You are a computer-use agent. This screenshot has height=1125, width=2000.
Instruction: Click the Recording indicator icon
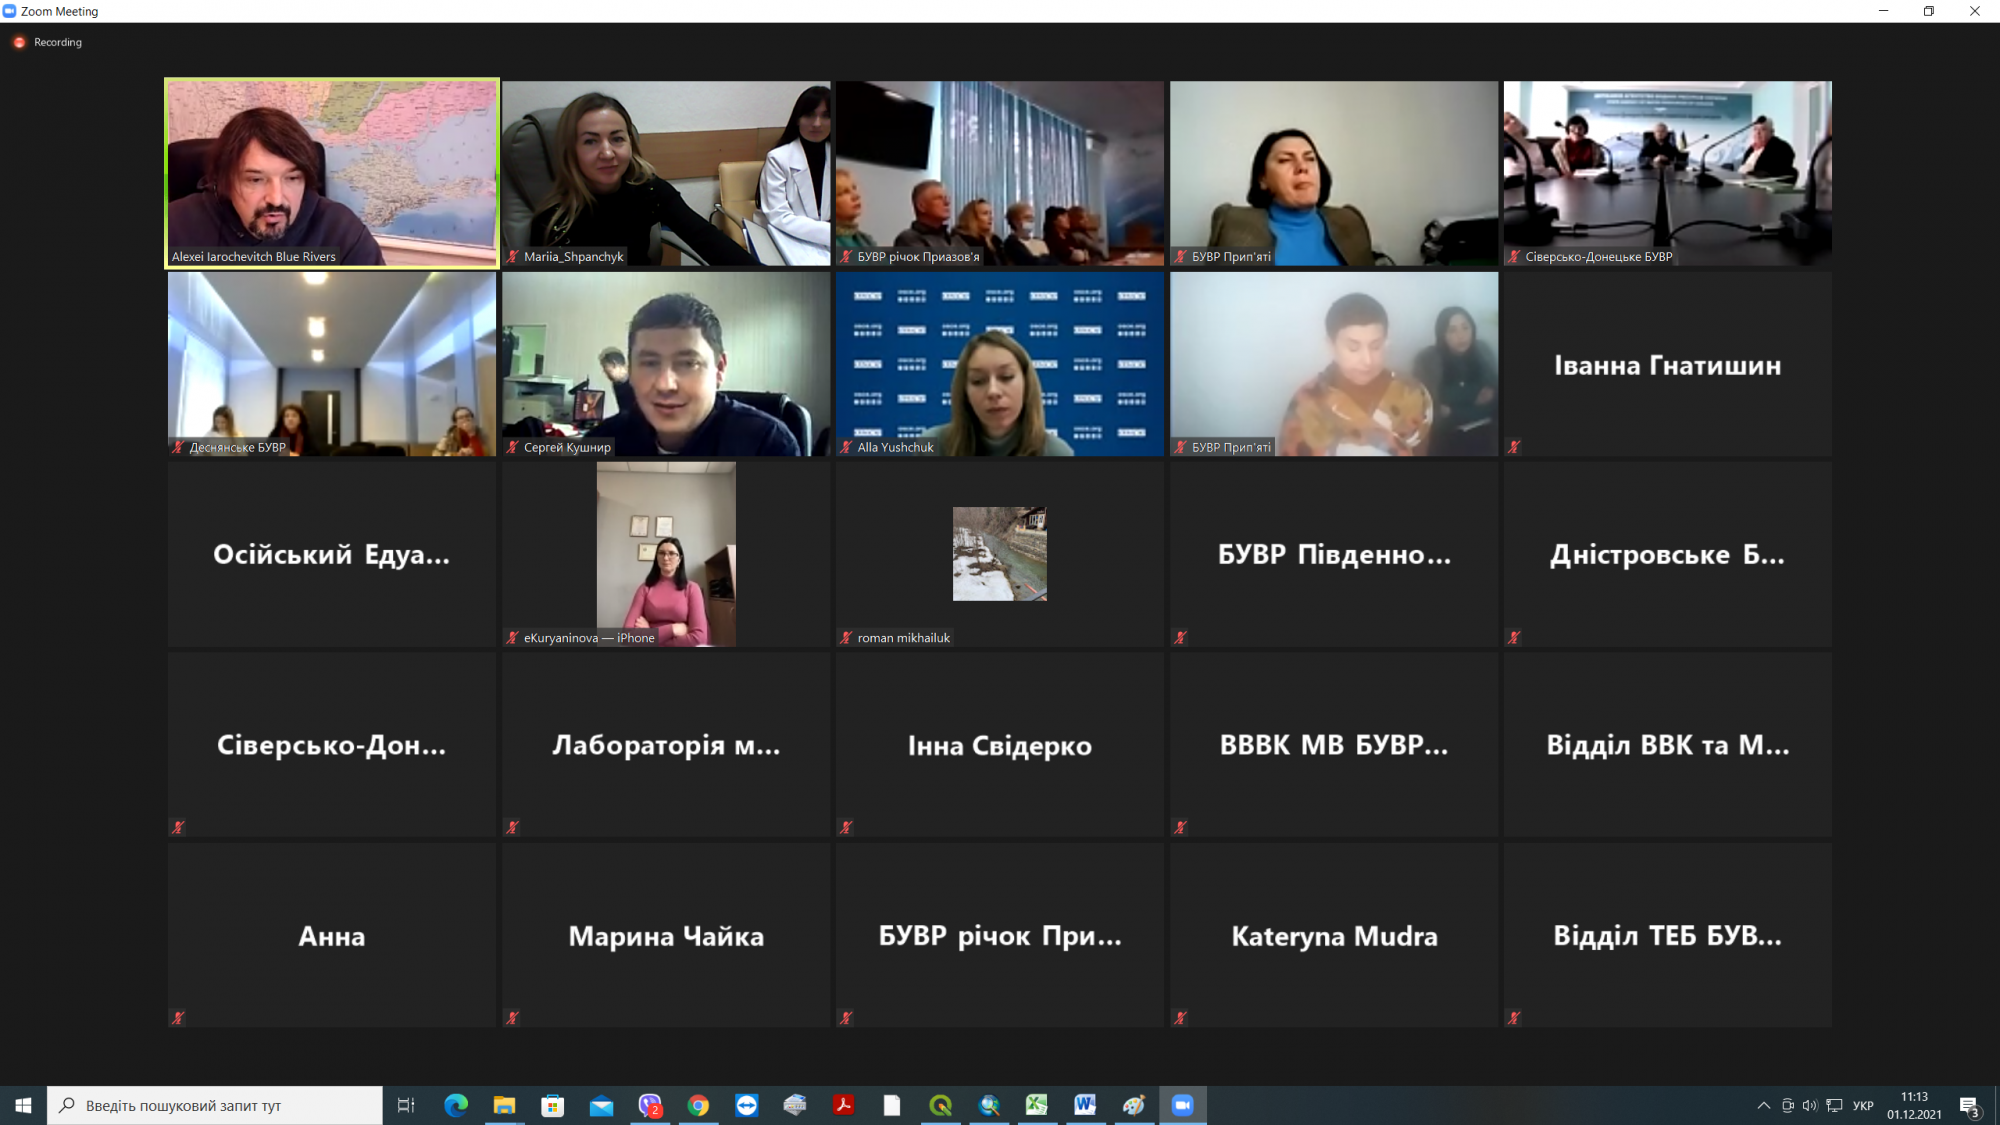pos(19,42)
